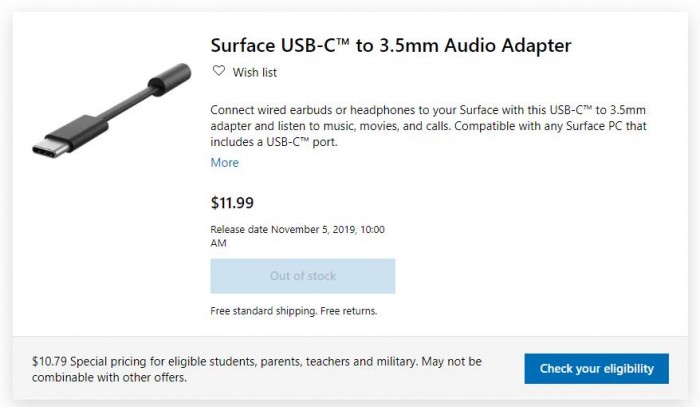Click the Check your eligibility button
The height and width of the screenshot is (407, 700).
pos(596,368)
